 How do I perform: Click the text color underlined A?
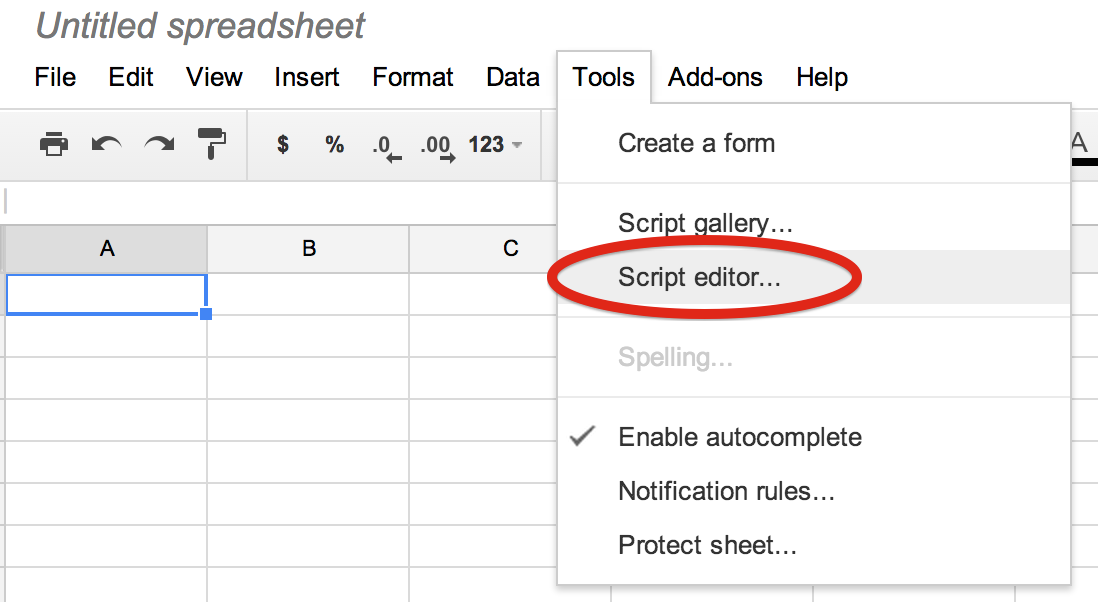pos(1079,145)
